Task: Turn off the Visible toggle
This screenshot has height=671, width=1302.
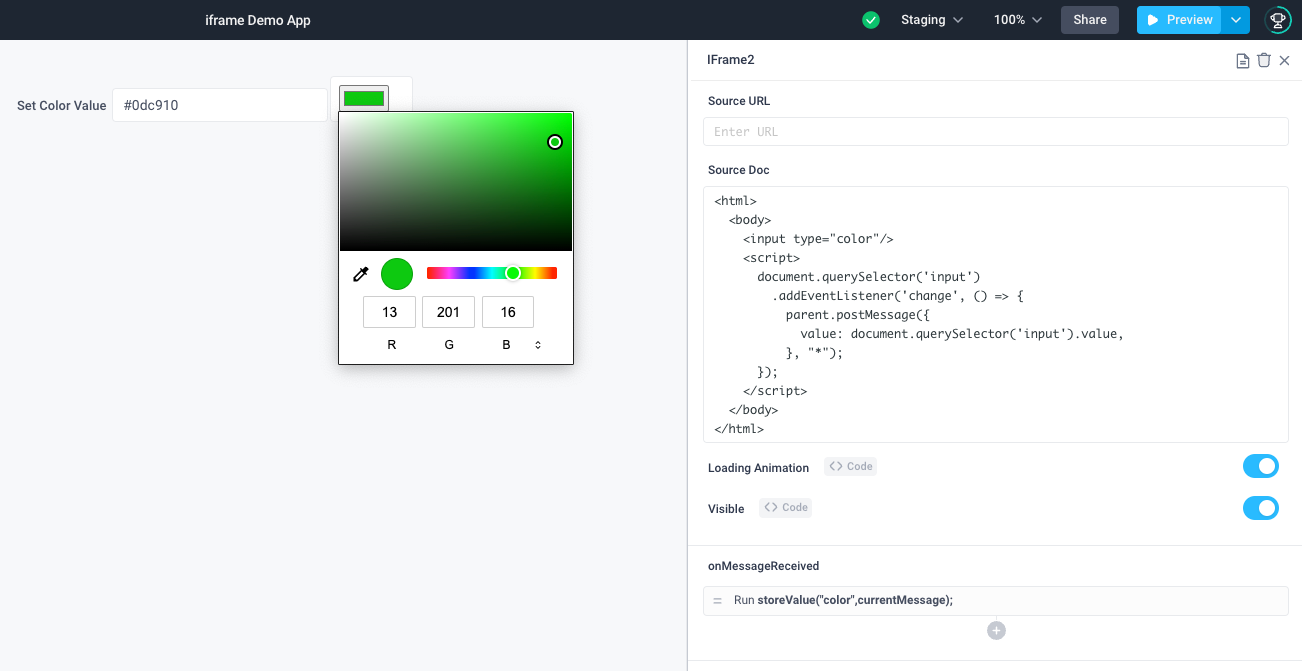Action: pyautogui.click(x=1261, y=508)
